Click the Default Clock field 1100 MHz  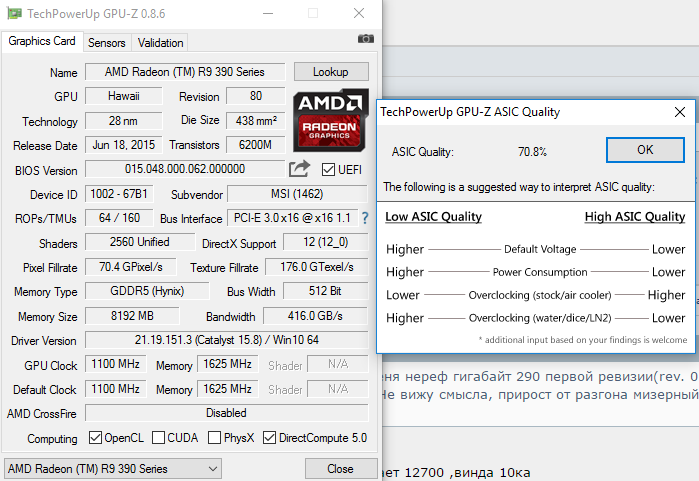pyautogui.click(x=115, y=389)
